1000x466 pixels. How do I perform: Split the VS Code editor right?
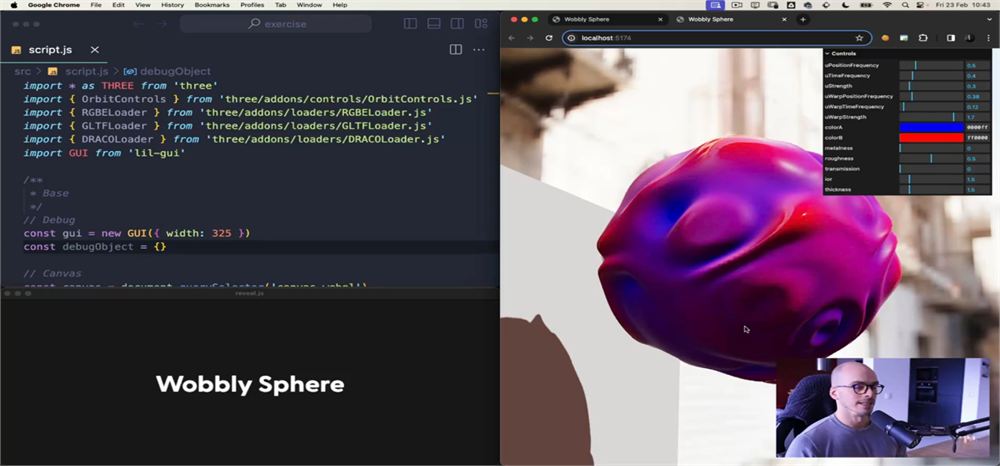click(456, 50)
